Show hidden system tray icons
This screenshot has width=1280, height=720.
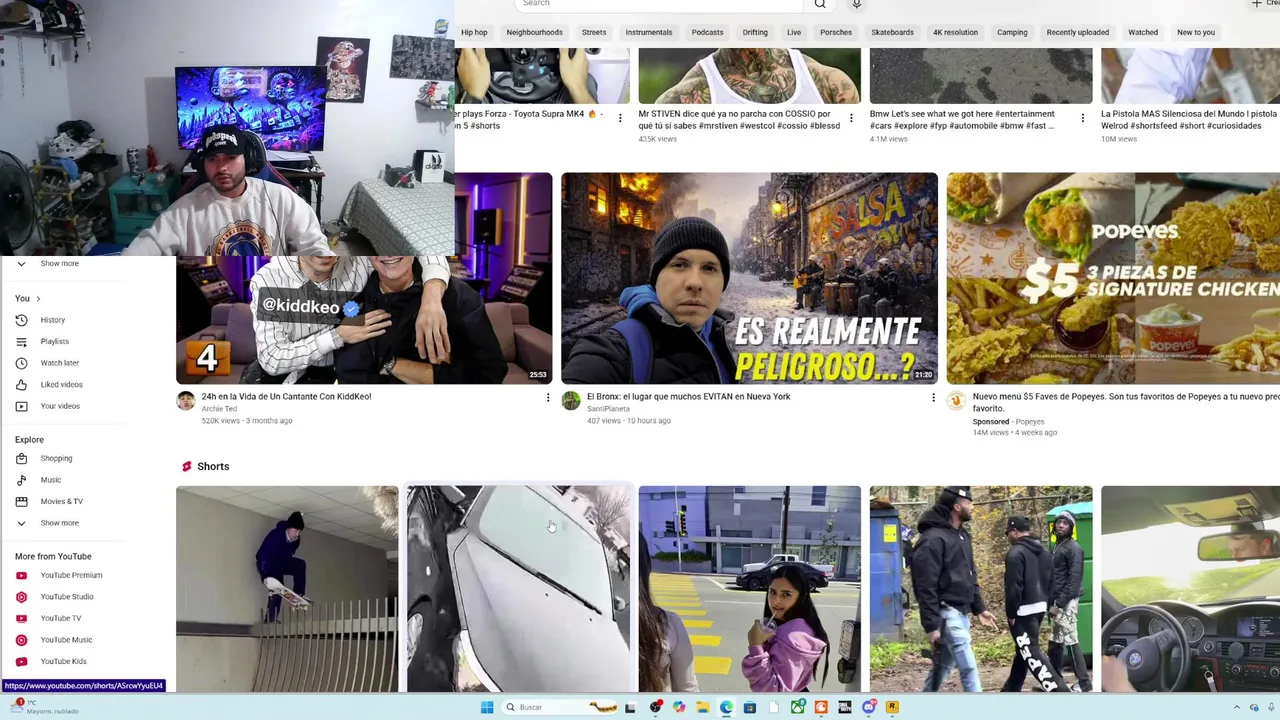pos(1237,707)
